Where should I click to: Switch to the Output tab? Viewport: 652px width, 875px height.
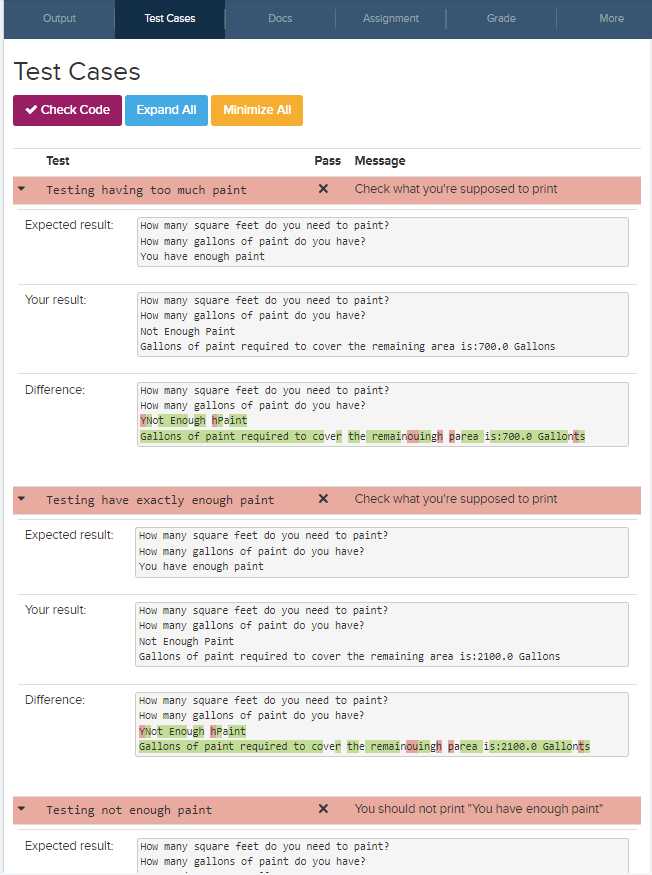coord(58,18)
